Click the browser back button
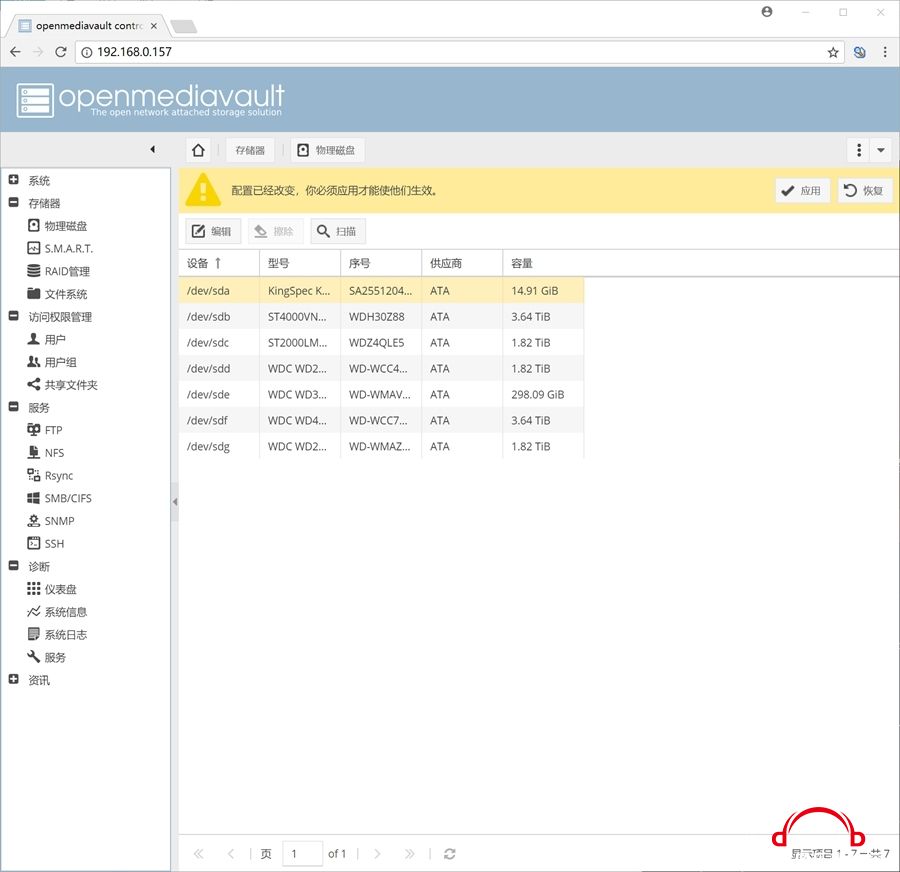 tap(15, 52)
